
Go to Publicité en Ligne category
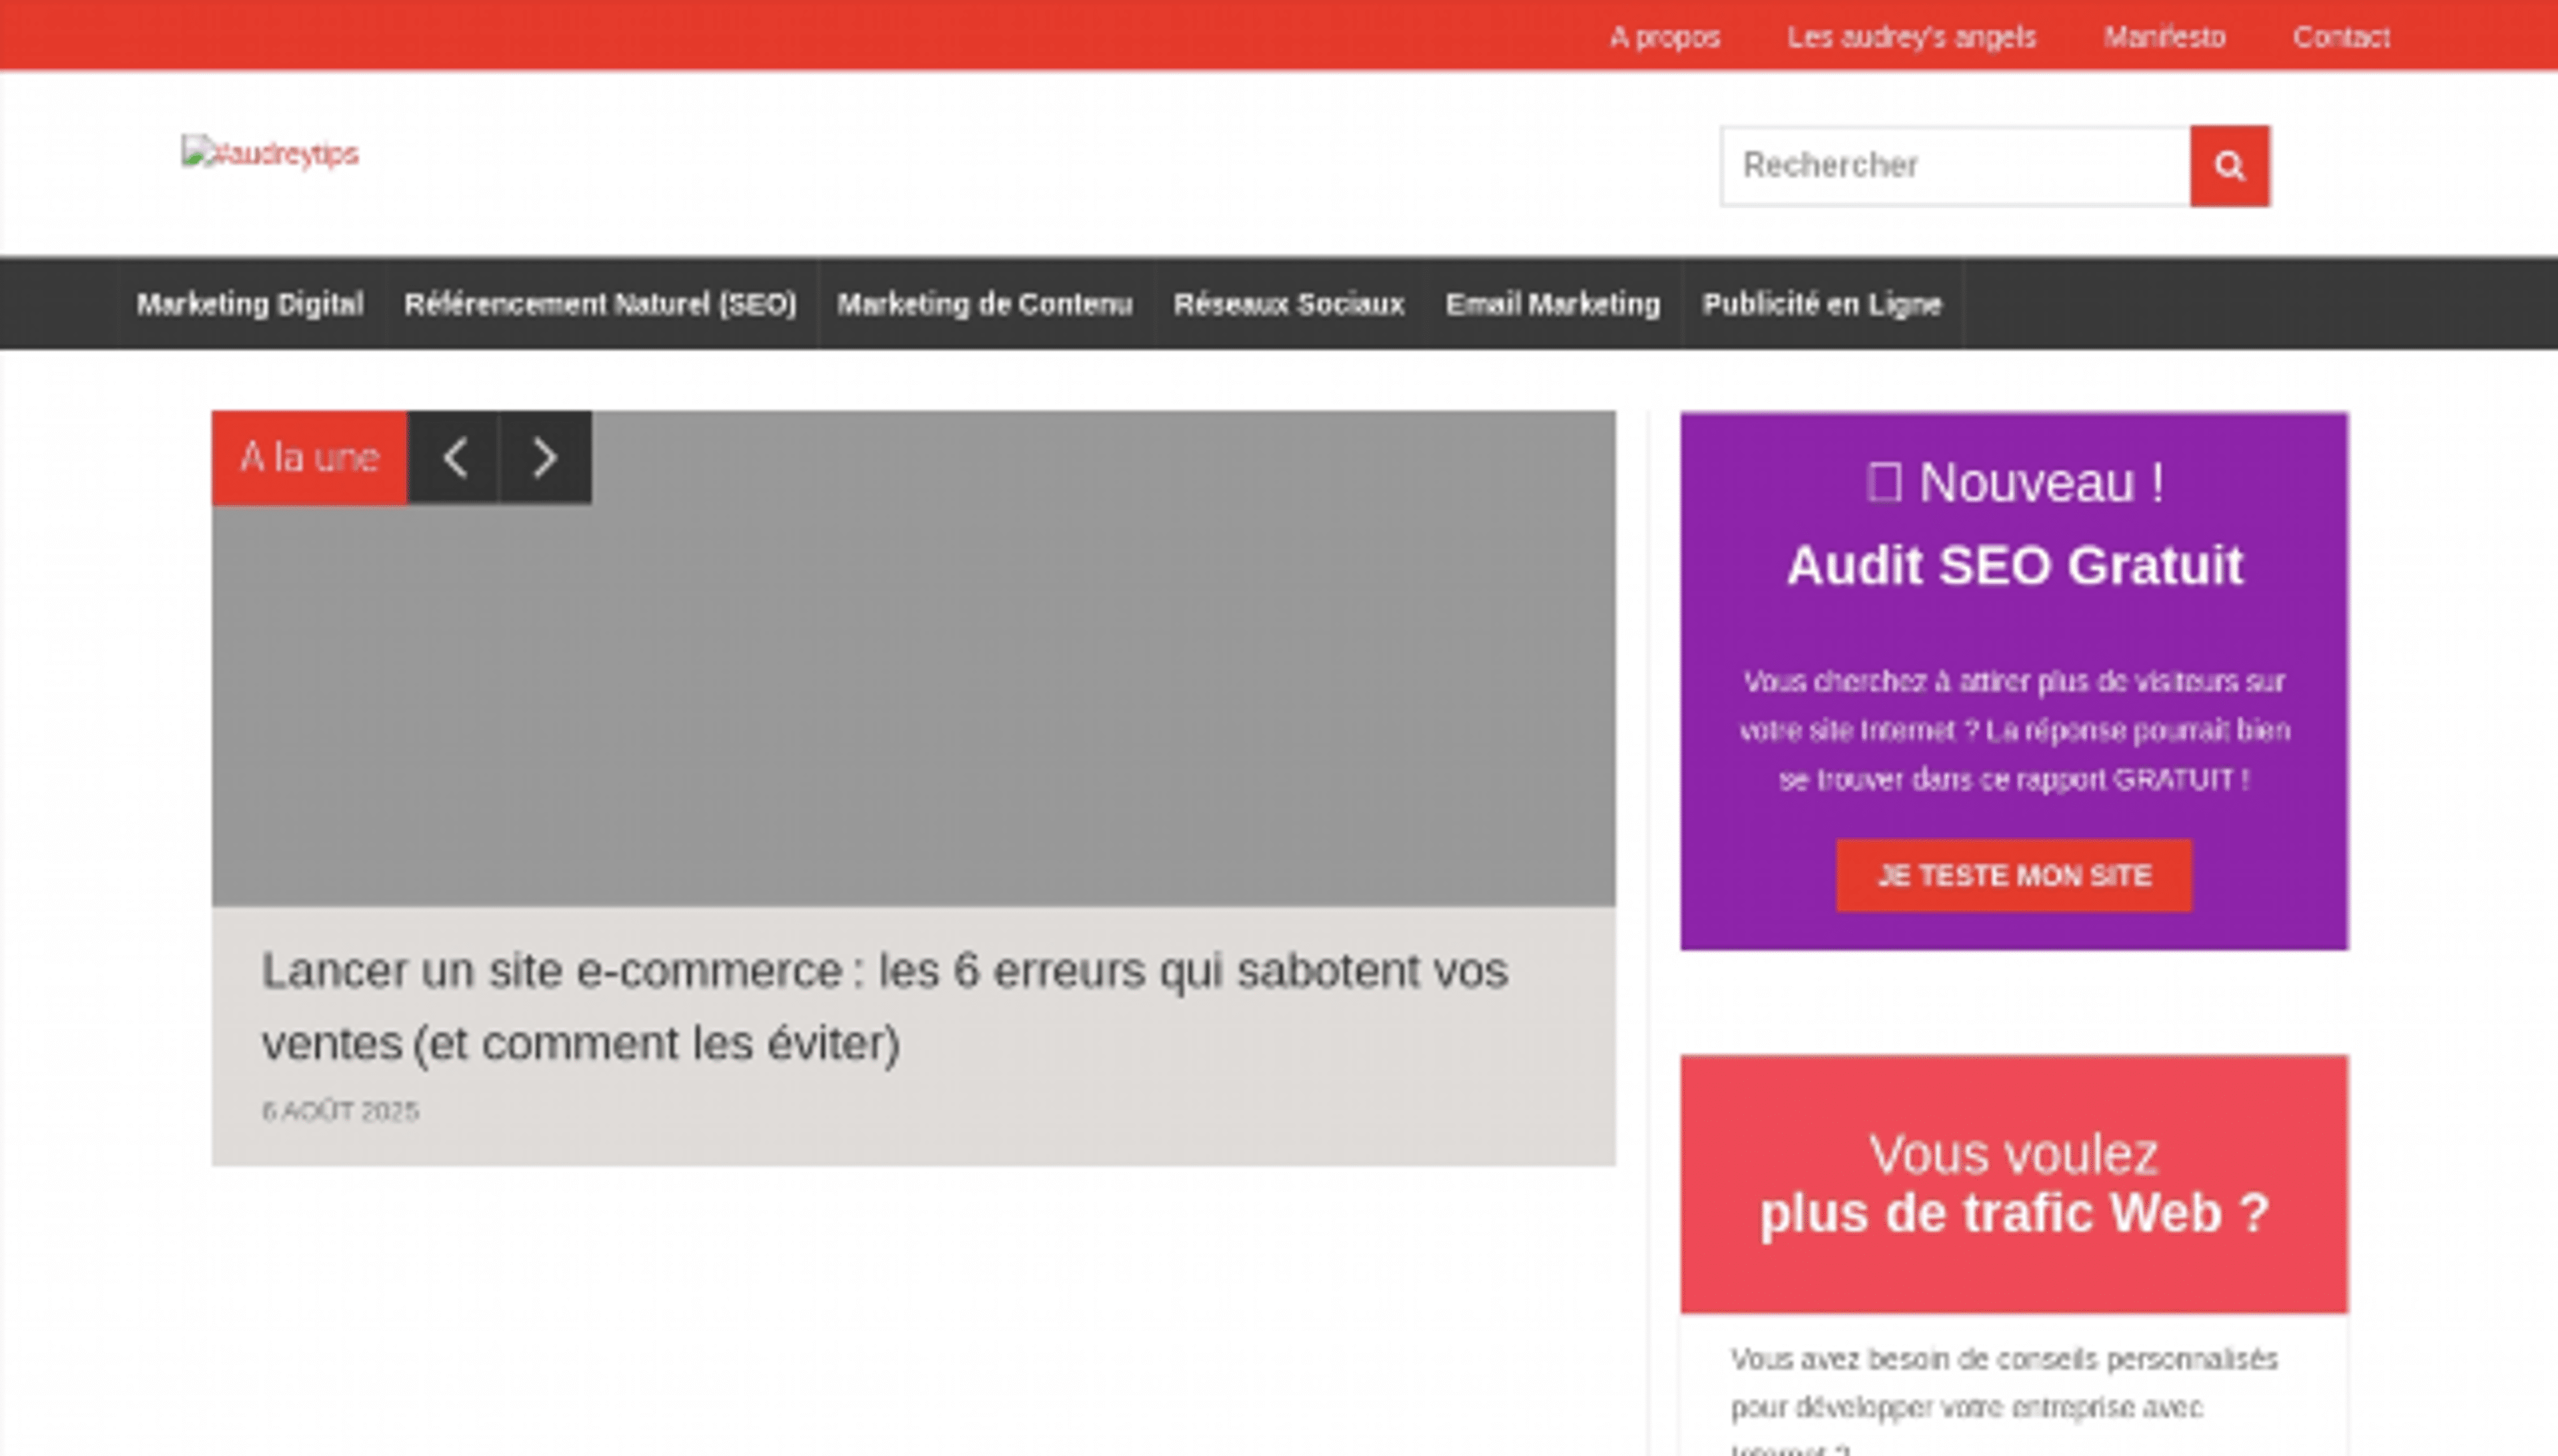(1821, 304)
